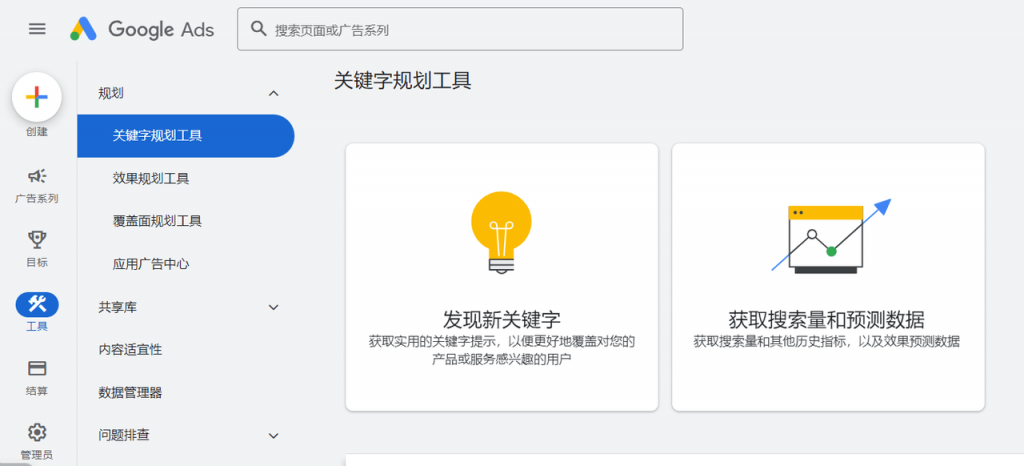
Task: Open 结算 credit card icon
Action: click(37, 368)
